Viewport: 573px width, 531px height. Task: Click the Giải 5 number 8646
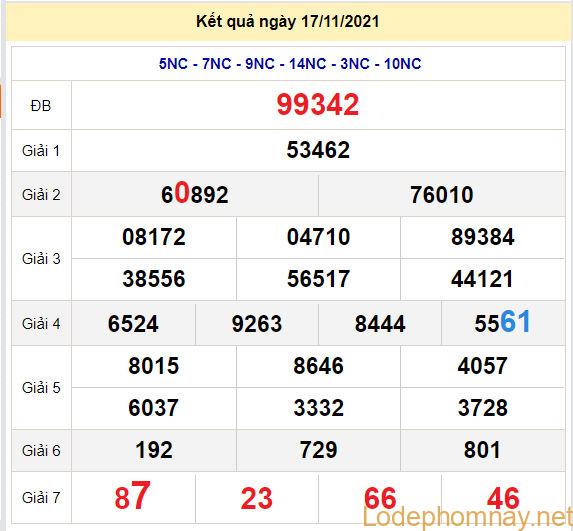[x=318, y=365]
